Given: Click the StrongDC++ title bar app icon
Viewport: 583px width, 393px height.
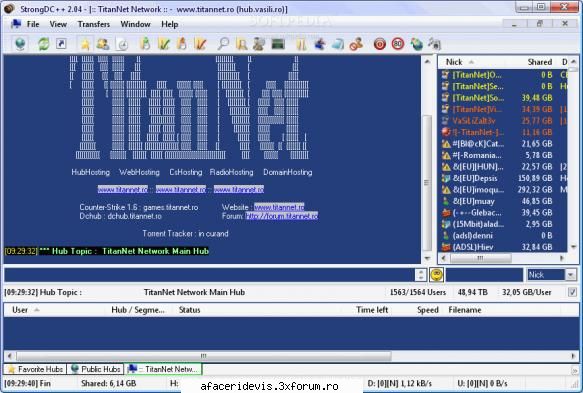Looking at the screenshot, I should pos(10,8).
